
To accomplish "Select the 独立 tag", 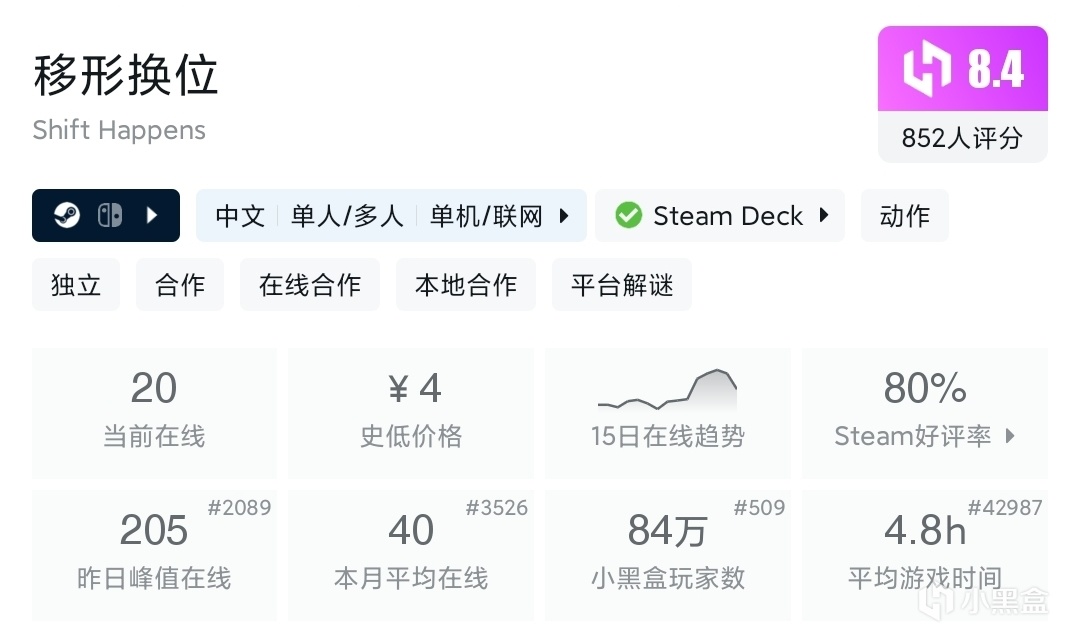I will coord(76,285).
